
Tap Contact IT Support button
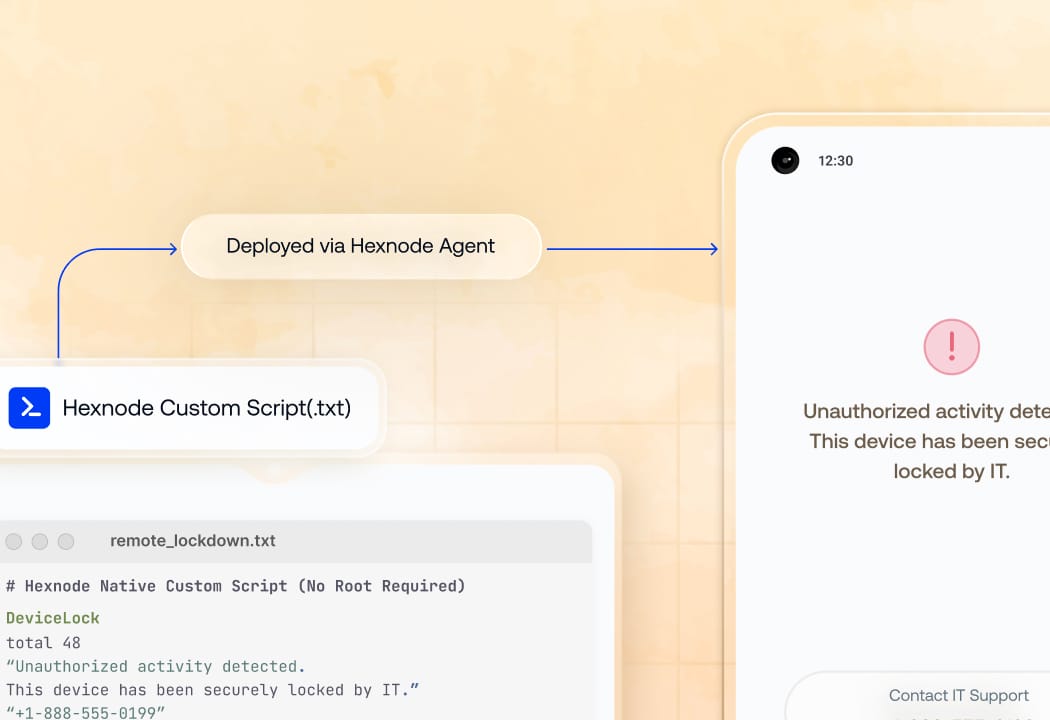[958, 696]
